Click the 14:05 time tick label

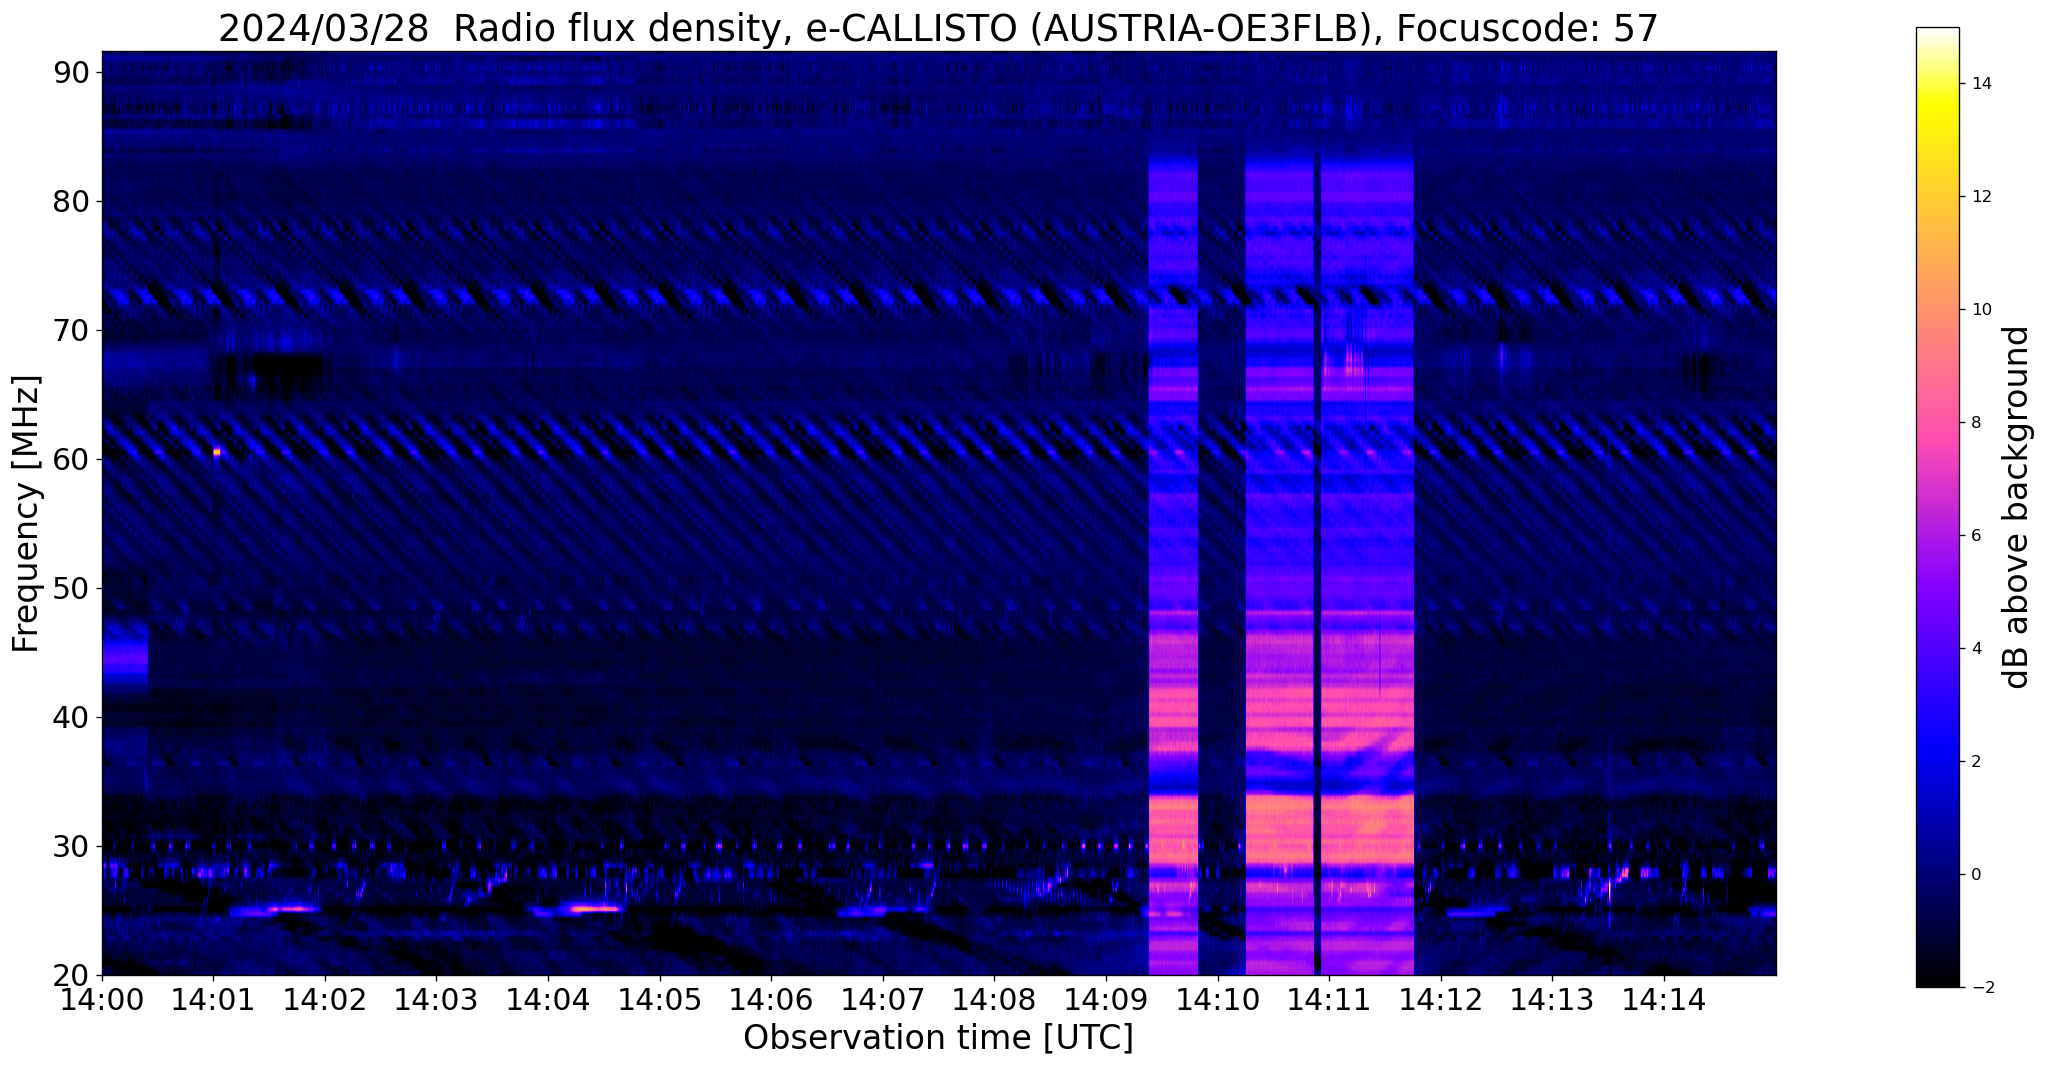tap(659, 1000)
